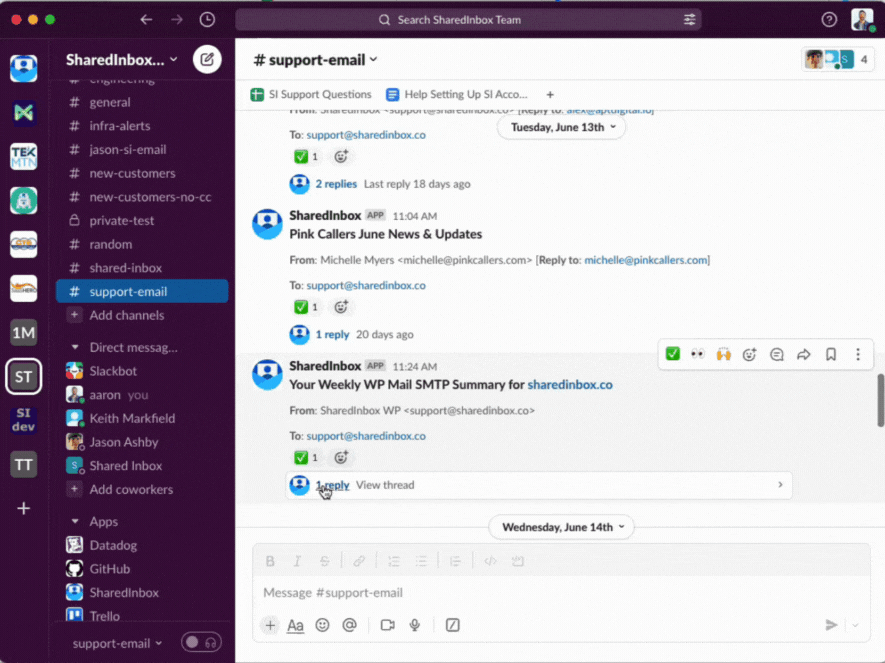Add a new tab with plus button
The height and width of the screenshot is (663, 885).
point(550,95)
